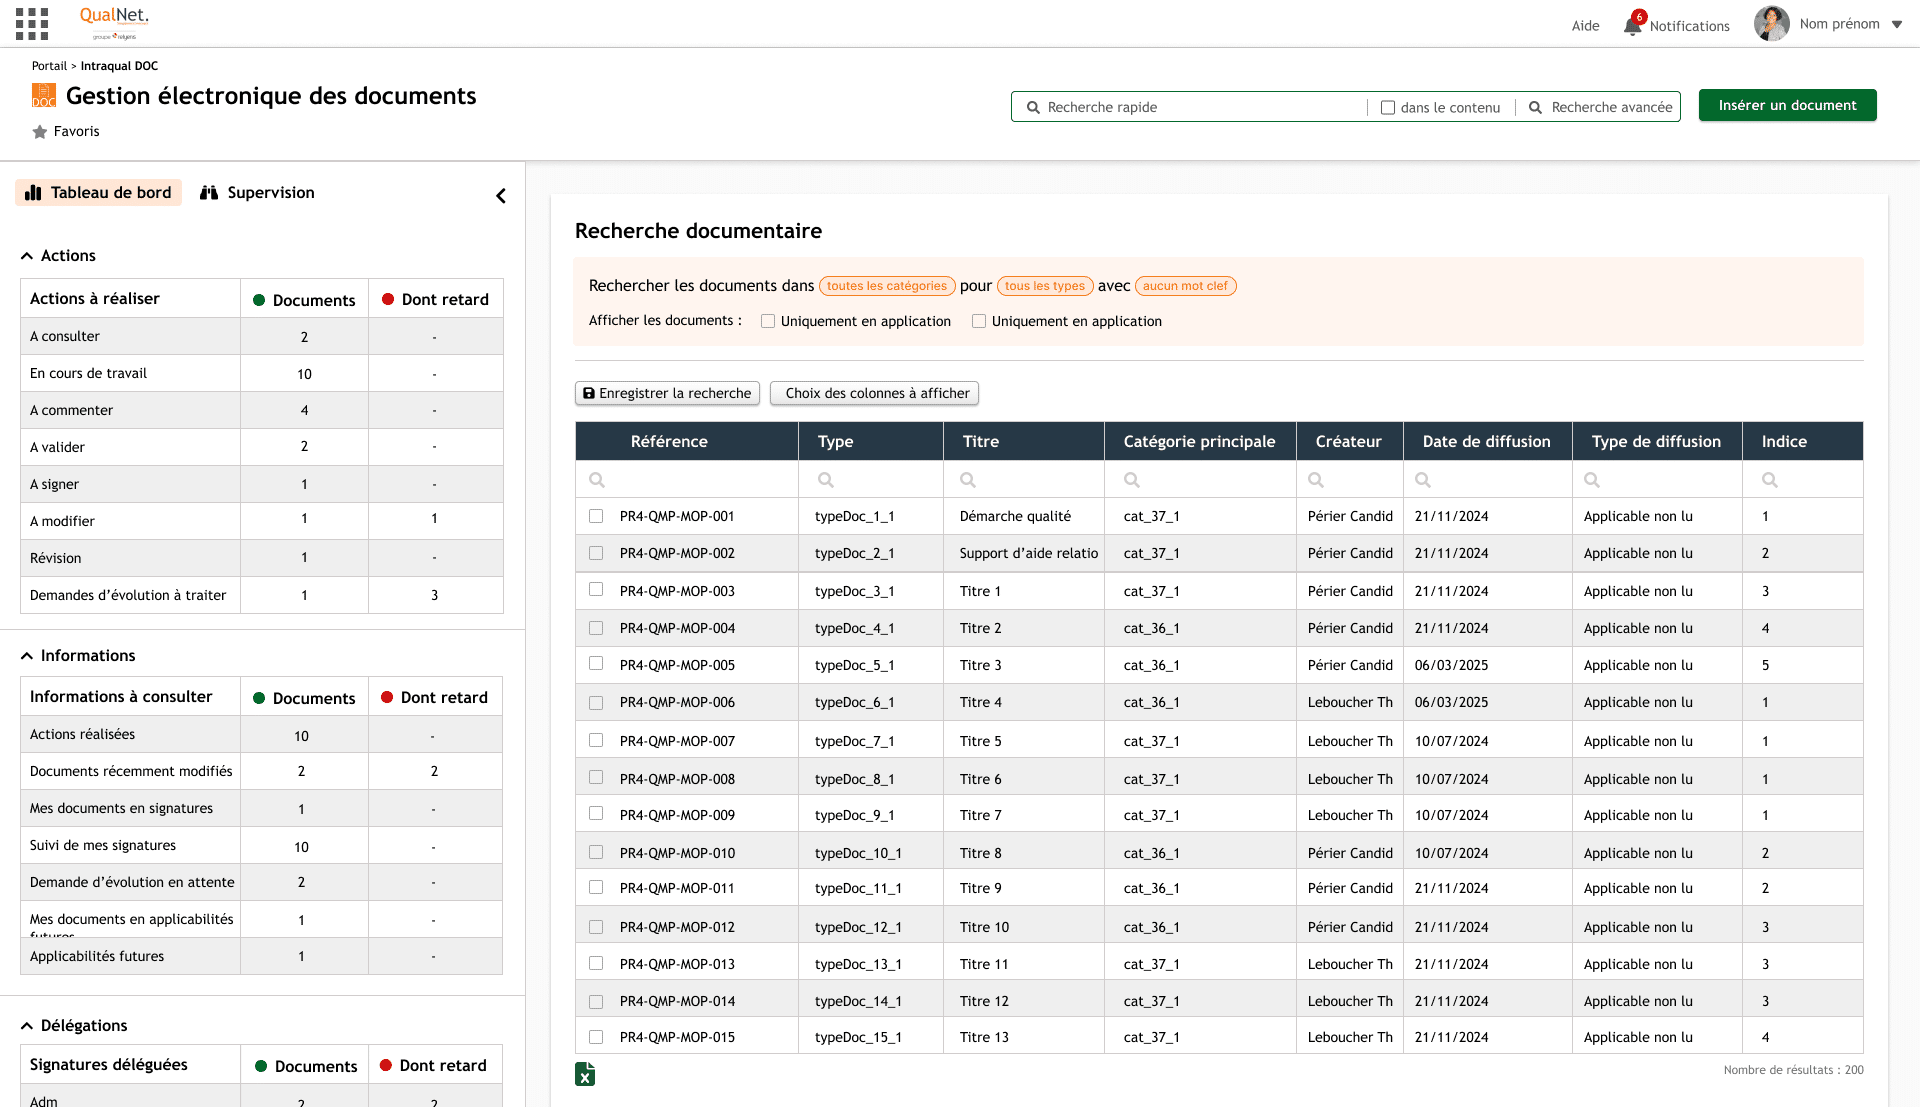Open the apps grid menu icon

tap(32, 23)
